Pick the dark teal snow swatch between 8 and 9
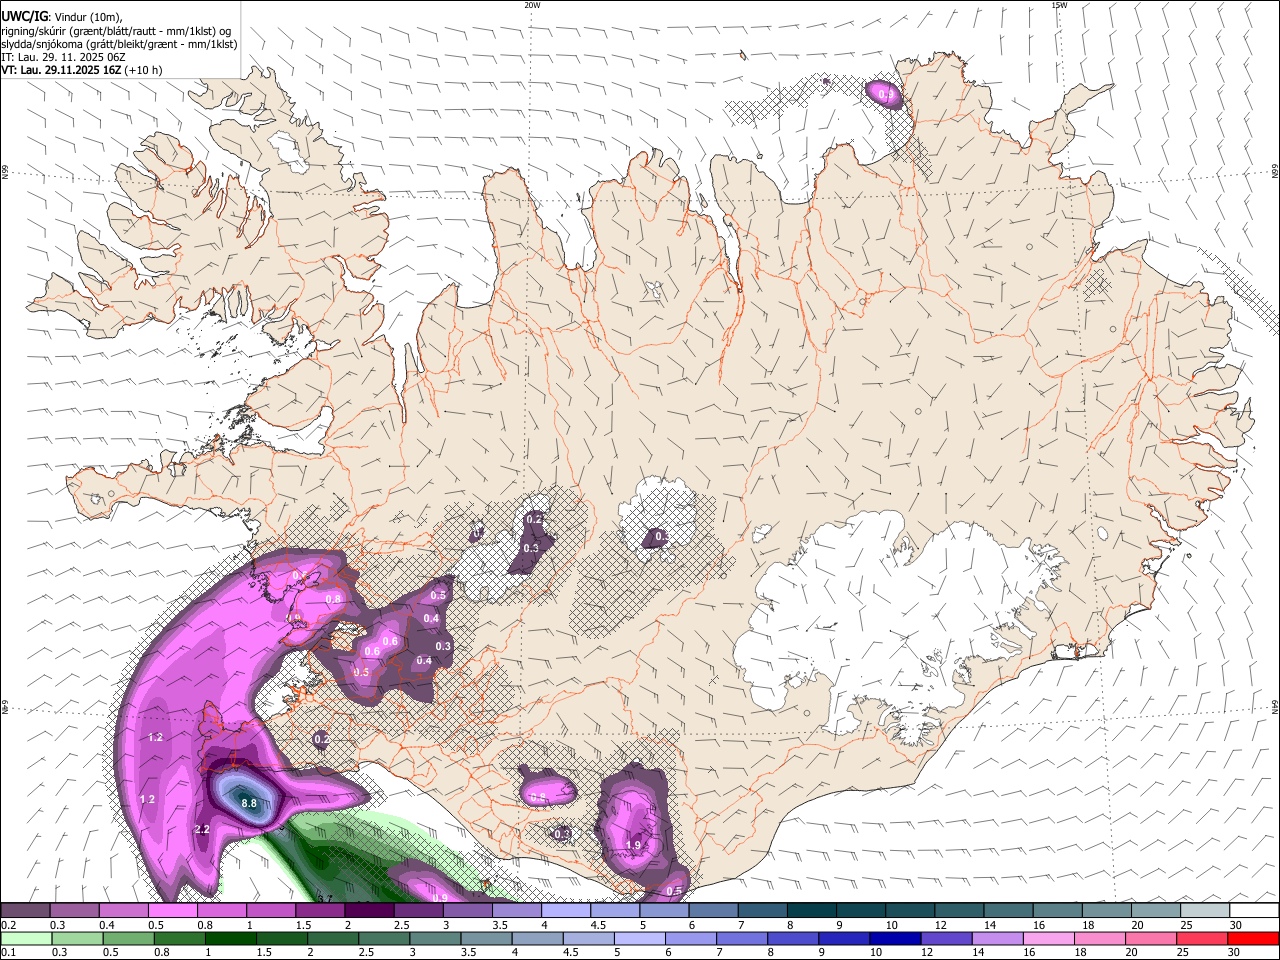The width and height of the screenshot is (1280, 960). (x=810, y=911)
